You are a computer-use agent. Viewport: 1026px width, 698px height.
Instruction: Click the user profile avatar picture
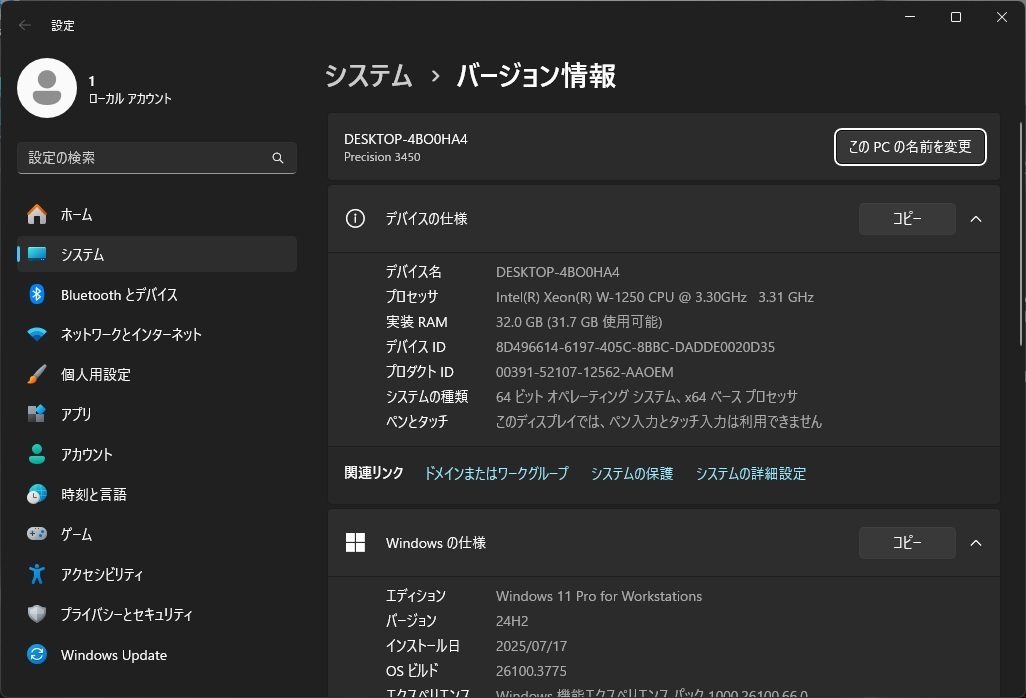tap(47, 88)
